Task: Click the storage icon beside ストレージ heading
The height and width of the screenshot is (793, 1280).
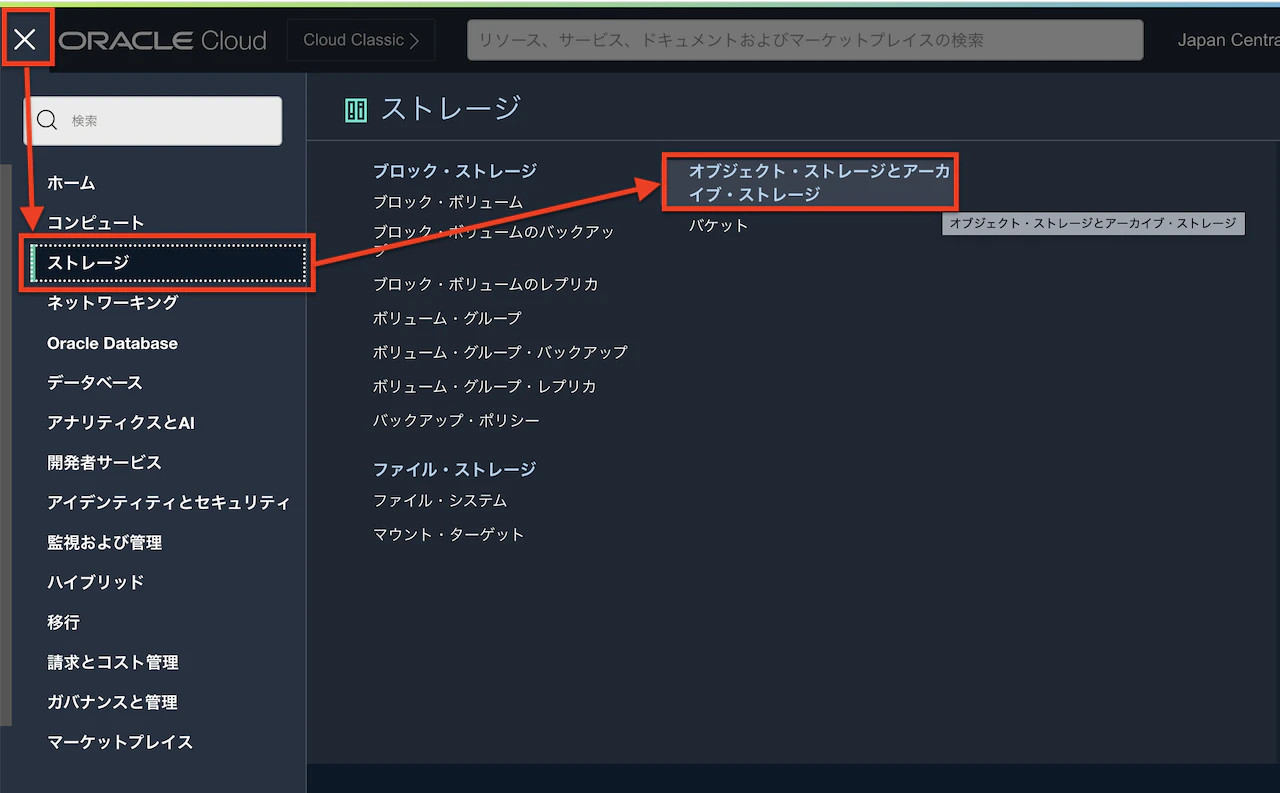Action: click(x=356, y=110)
